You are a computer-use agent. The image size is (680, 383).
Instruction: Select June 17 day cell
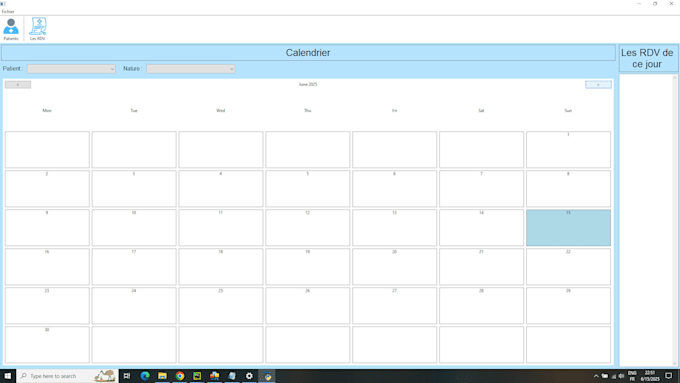click(x=134, y=267)
